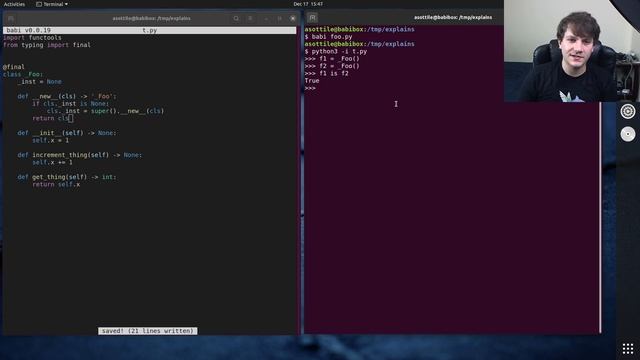Click the webcam video overlay
640x360 pixels.
(x=572, y=51)
